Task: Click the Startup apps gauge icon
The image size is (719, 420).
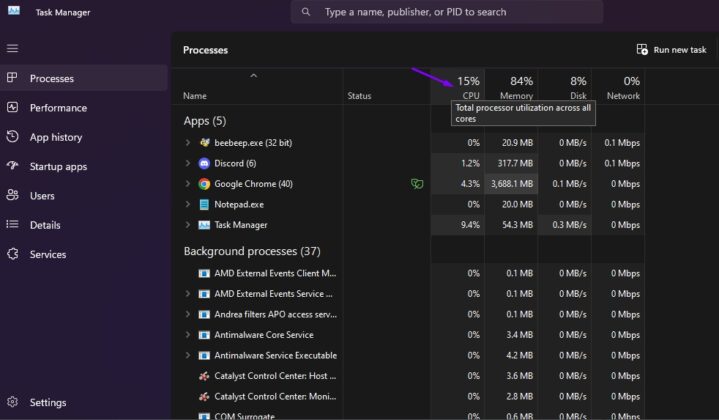Action: (12, 166)
